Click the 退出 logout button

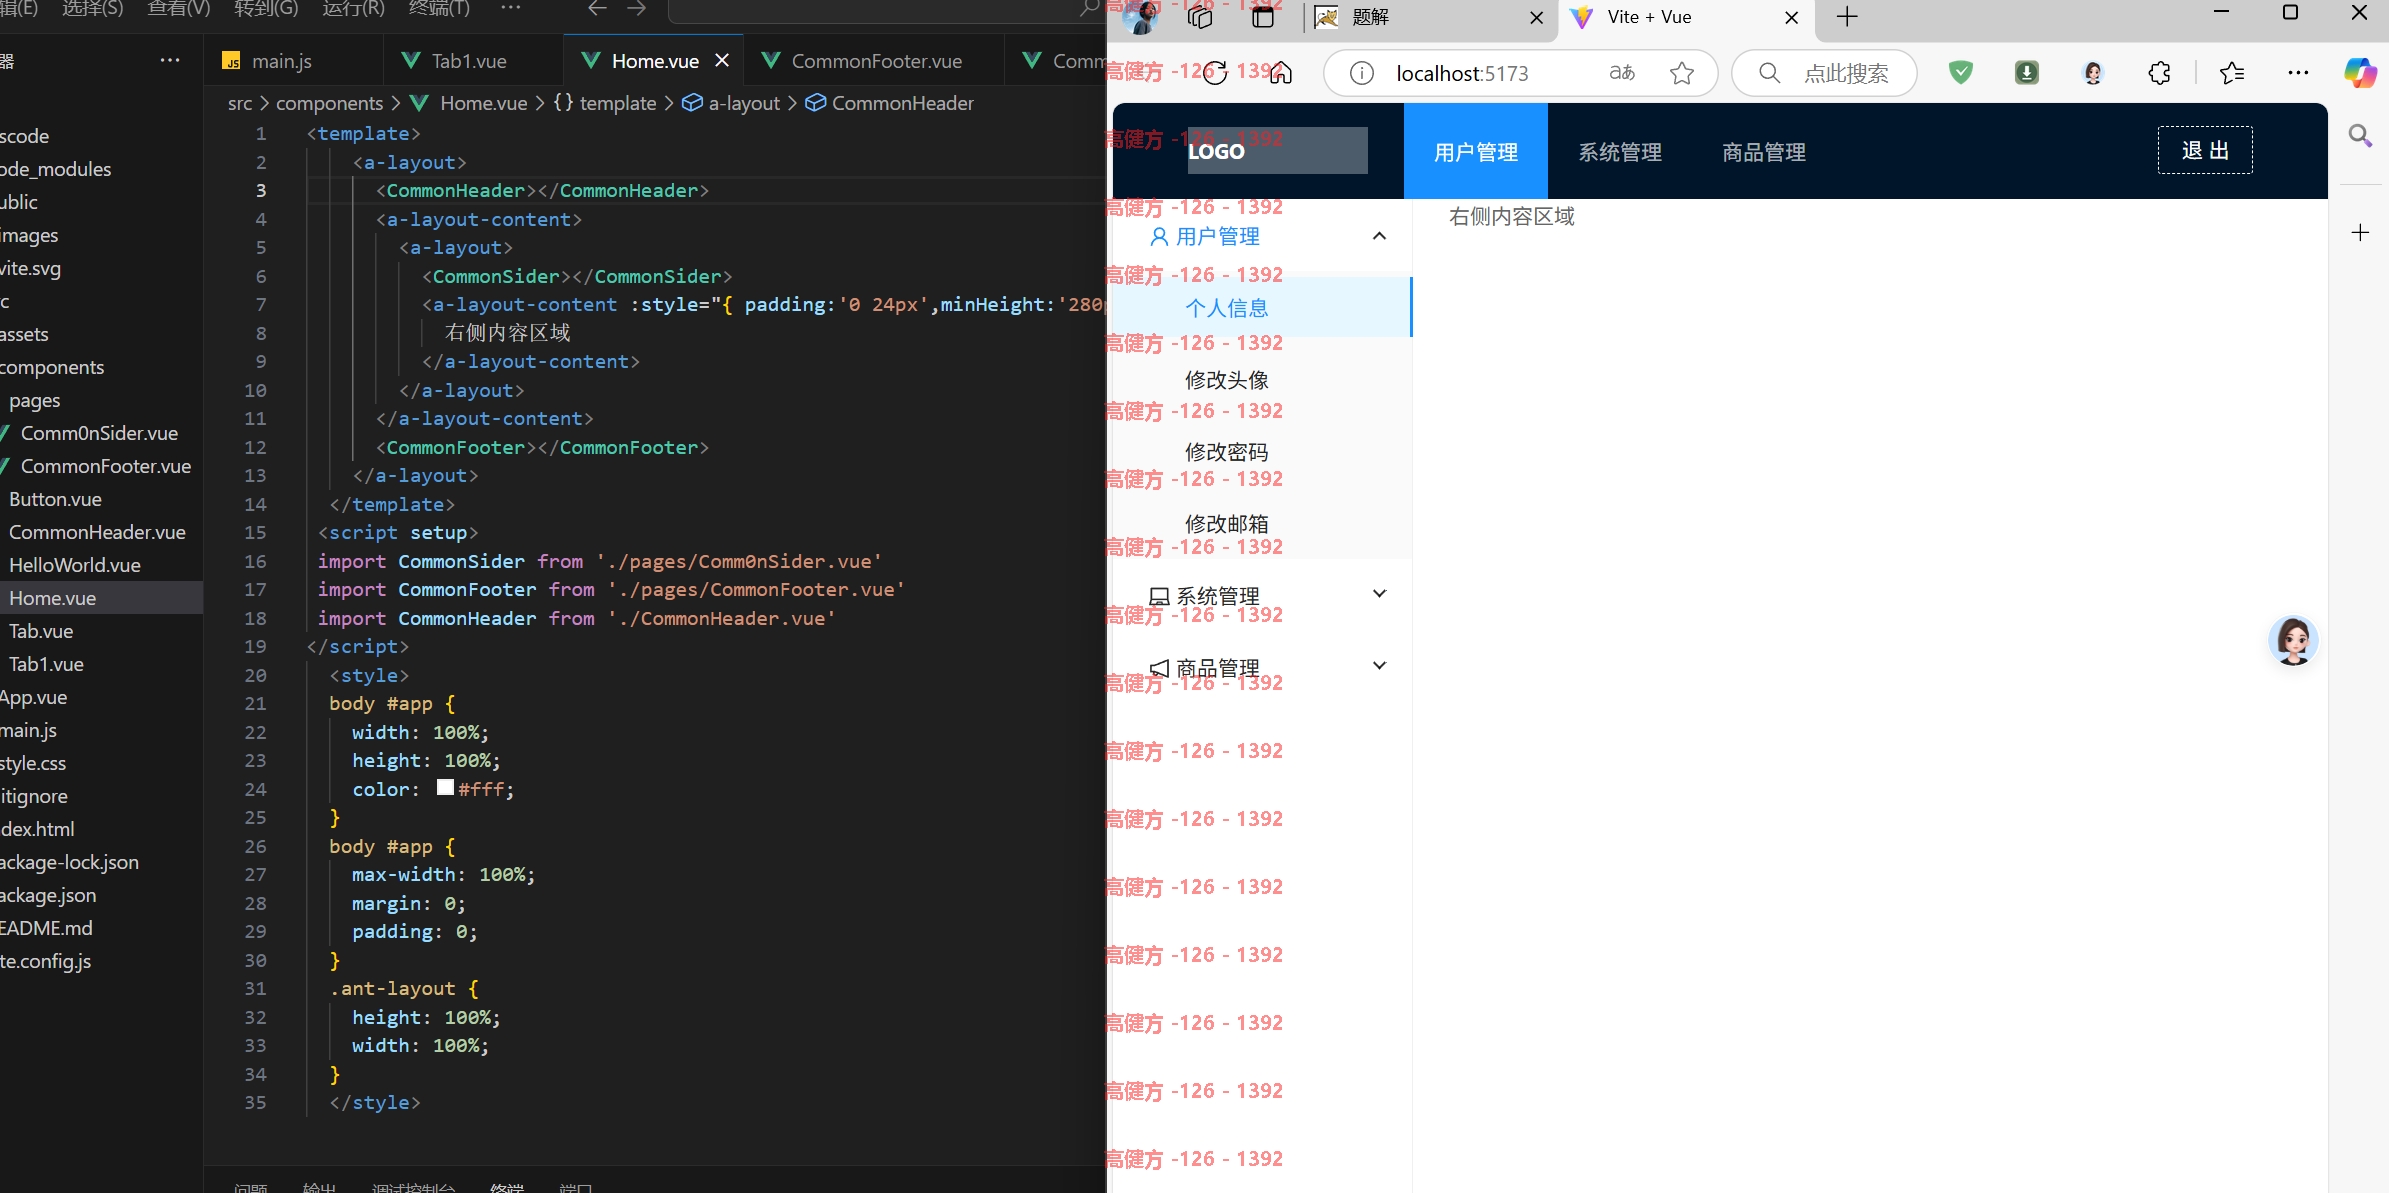[2205, 150]
